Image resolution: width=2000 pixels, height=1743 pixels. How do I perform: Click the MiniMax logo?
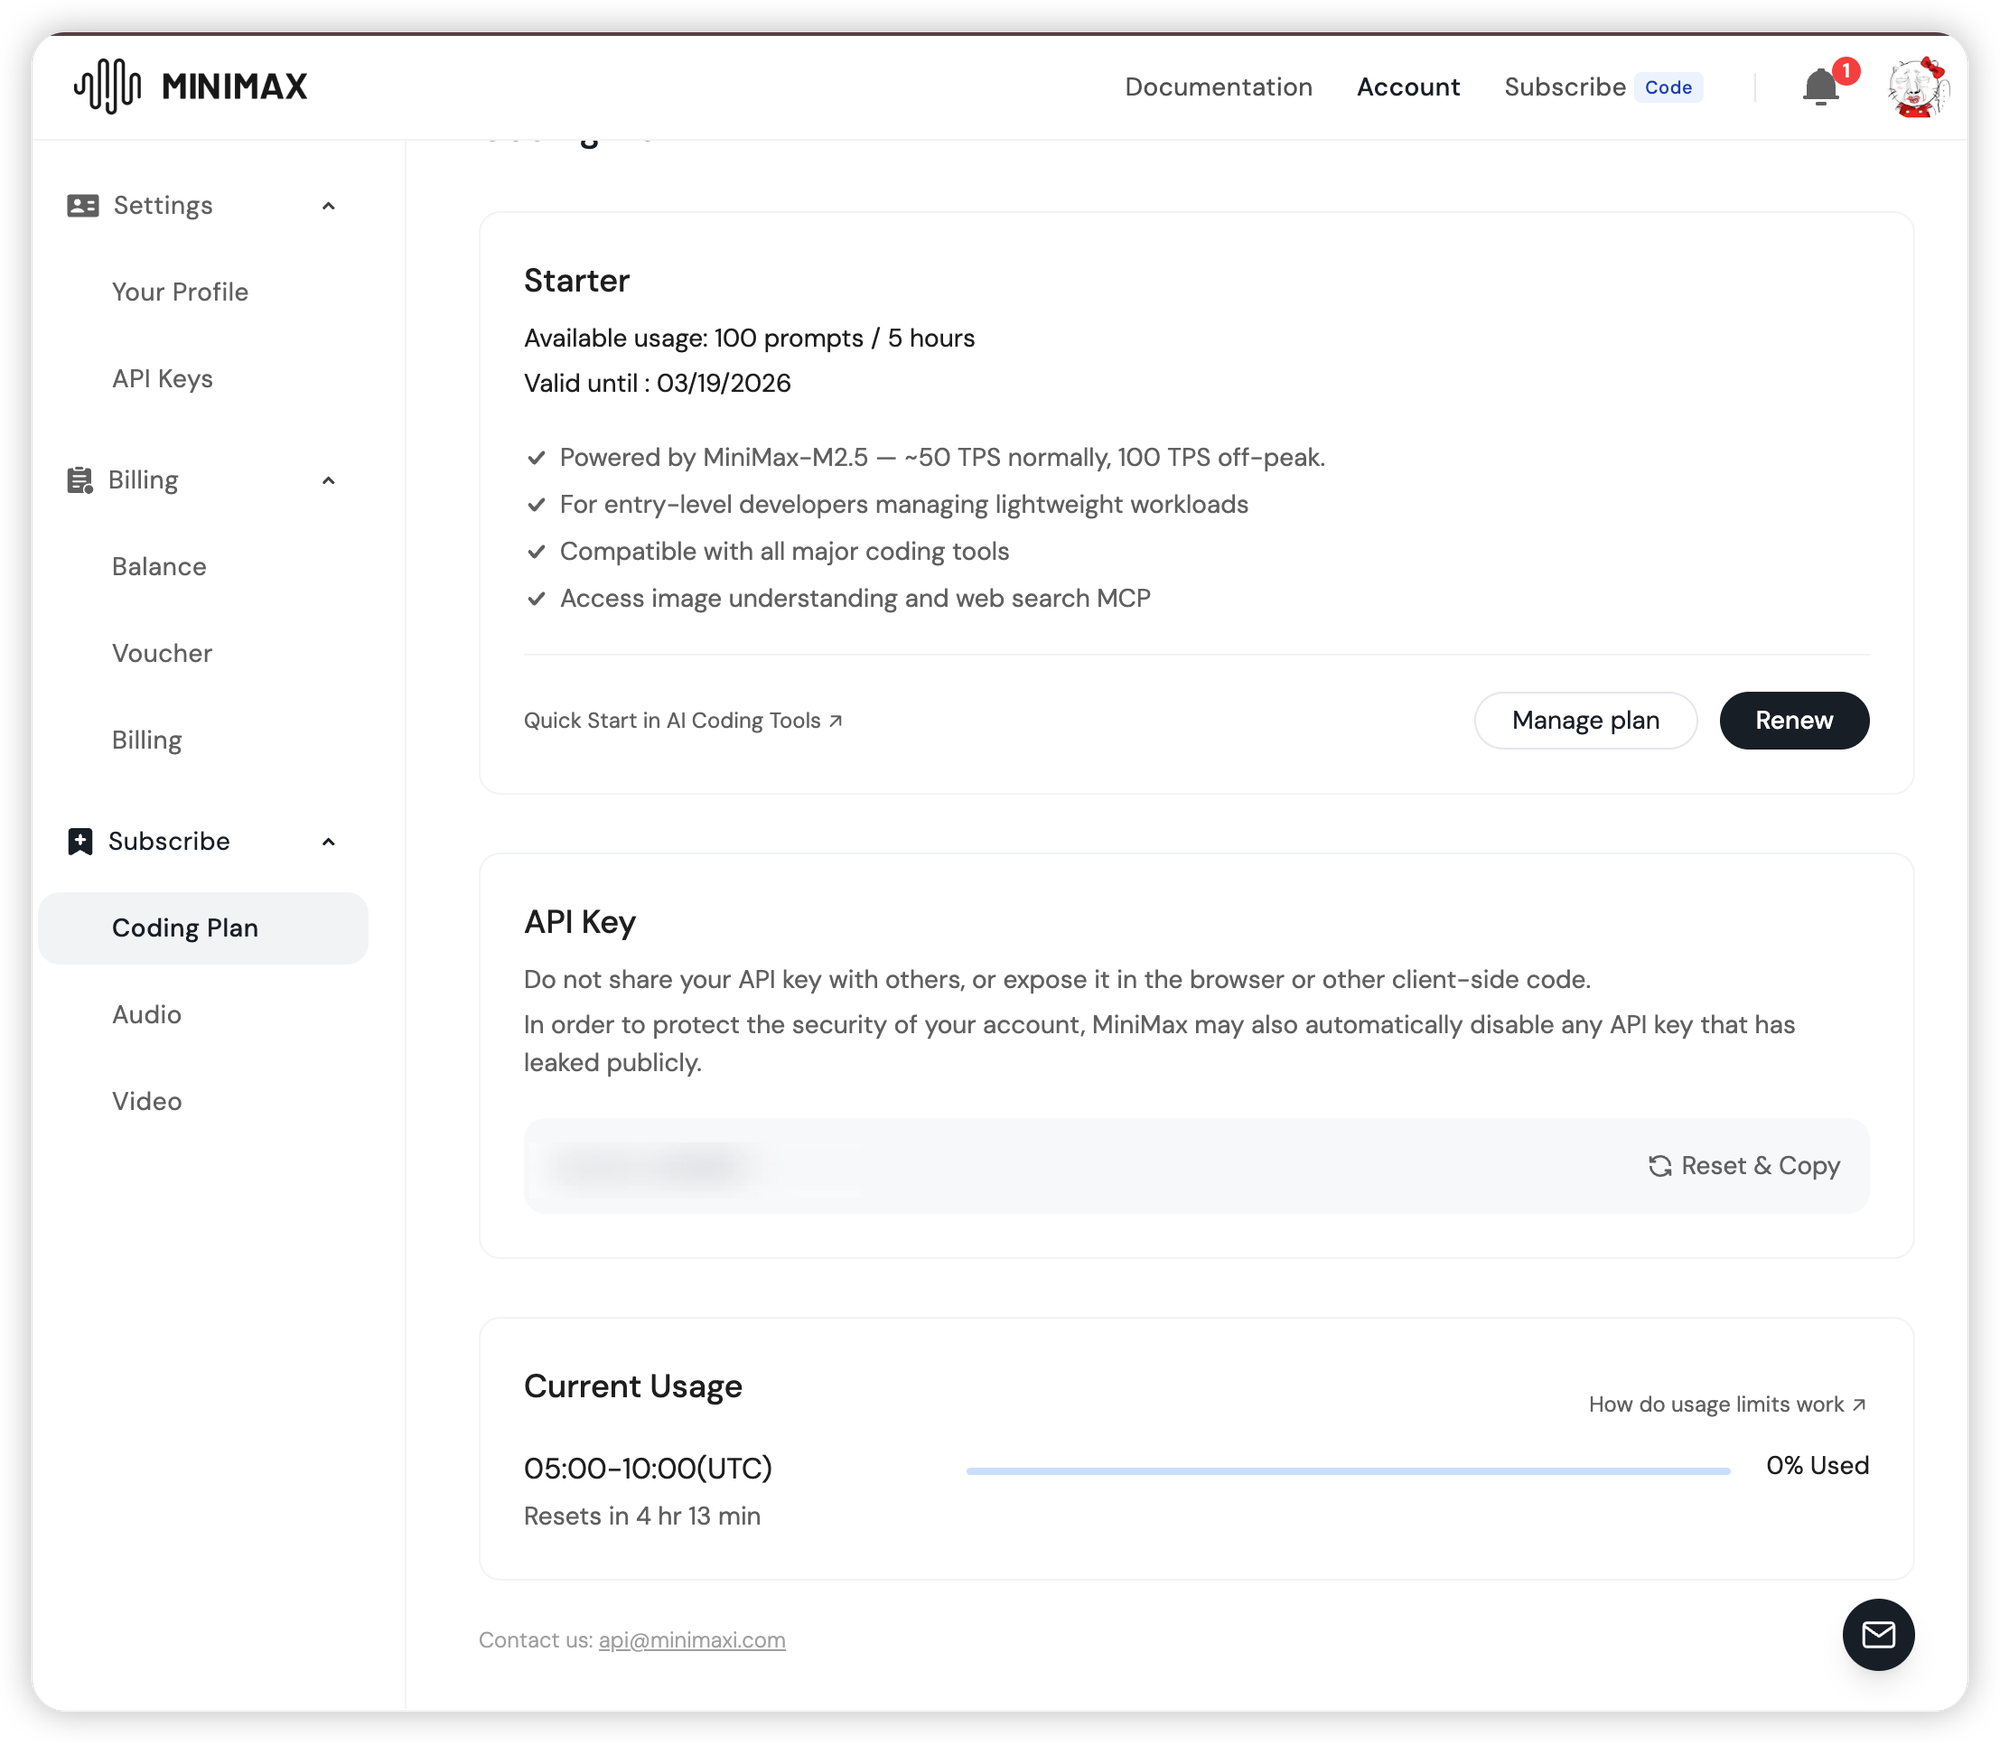point(191,87)
